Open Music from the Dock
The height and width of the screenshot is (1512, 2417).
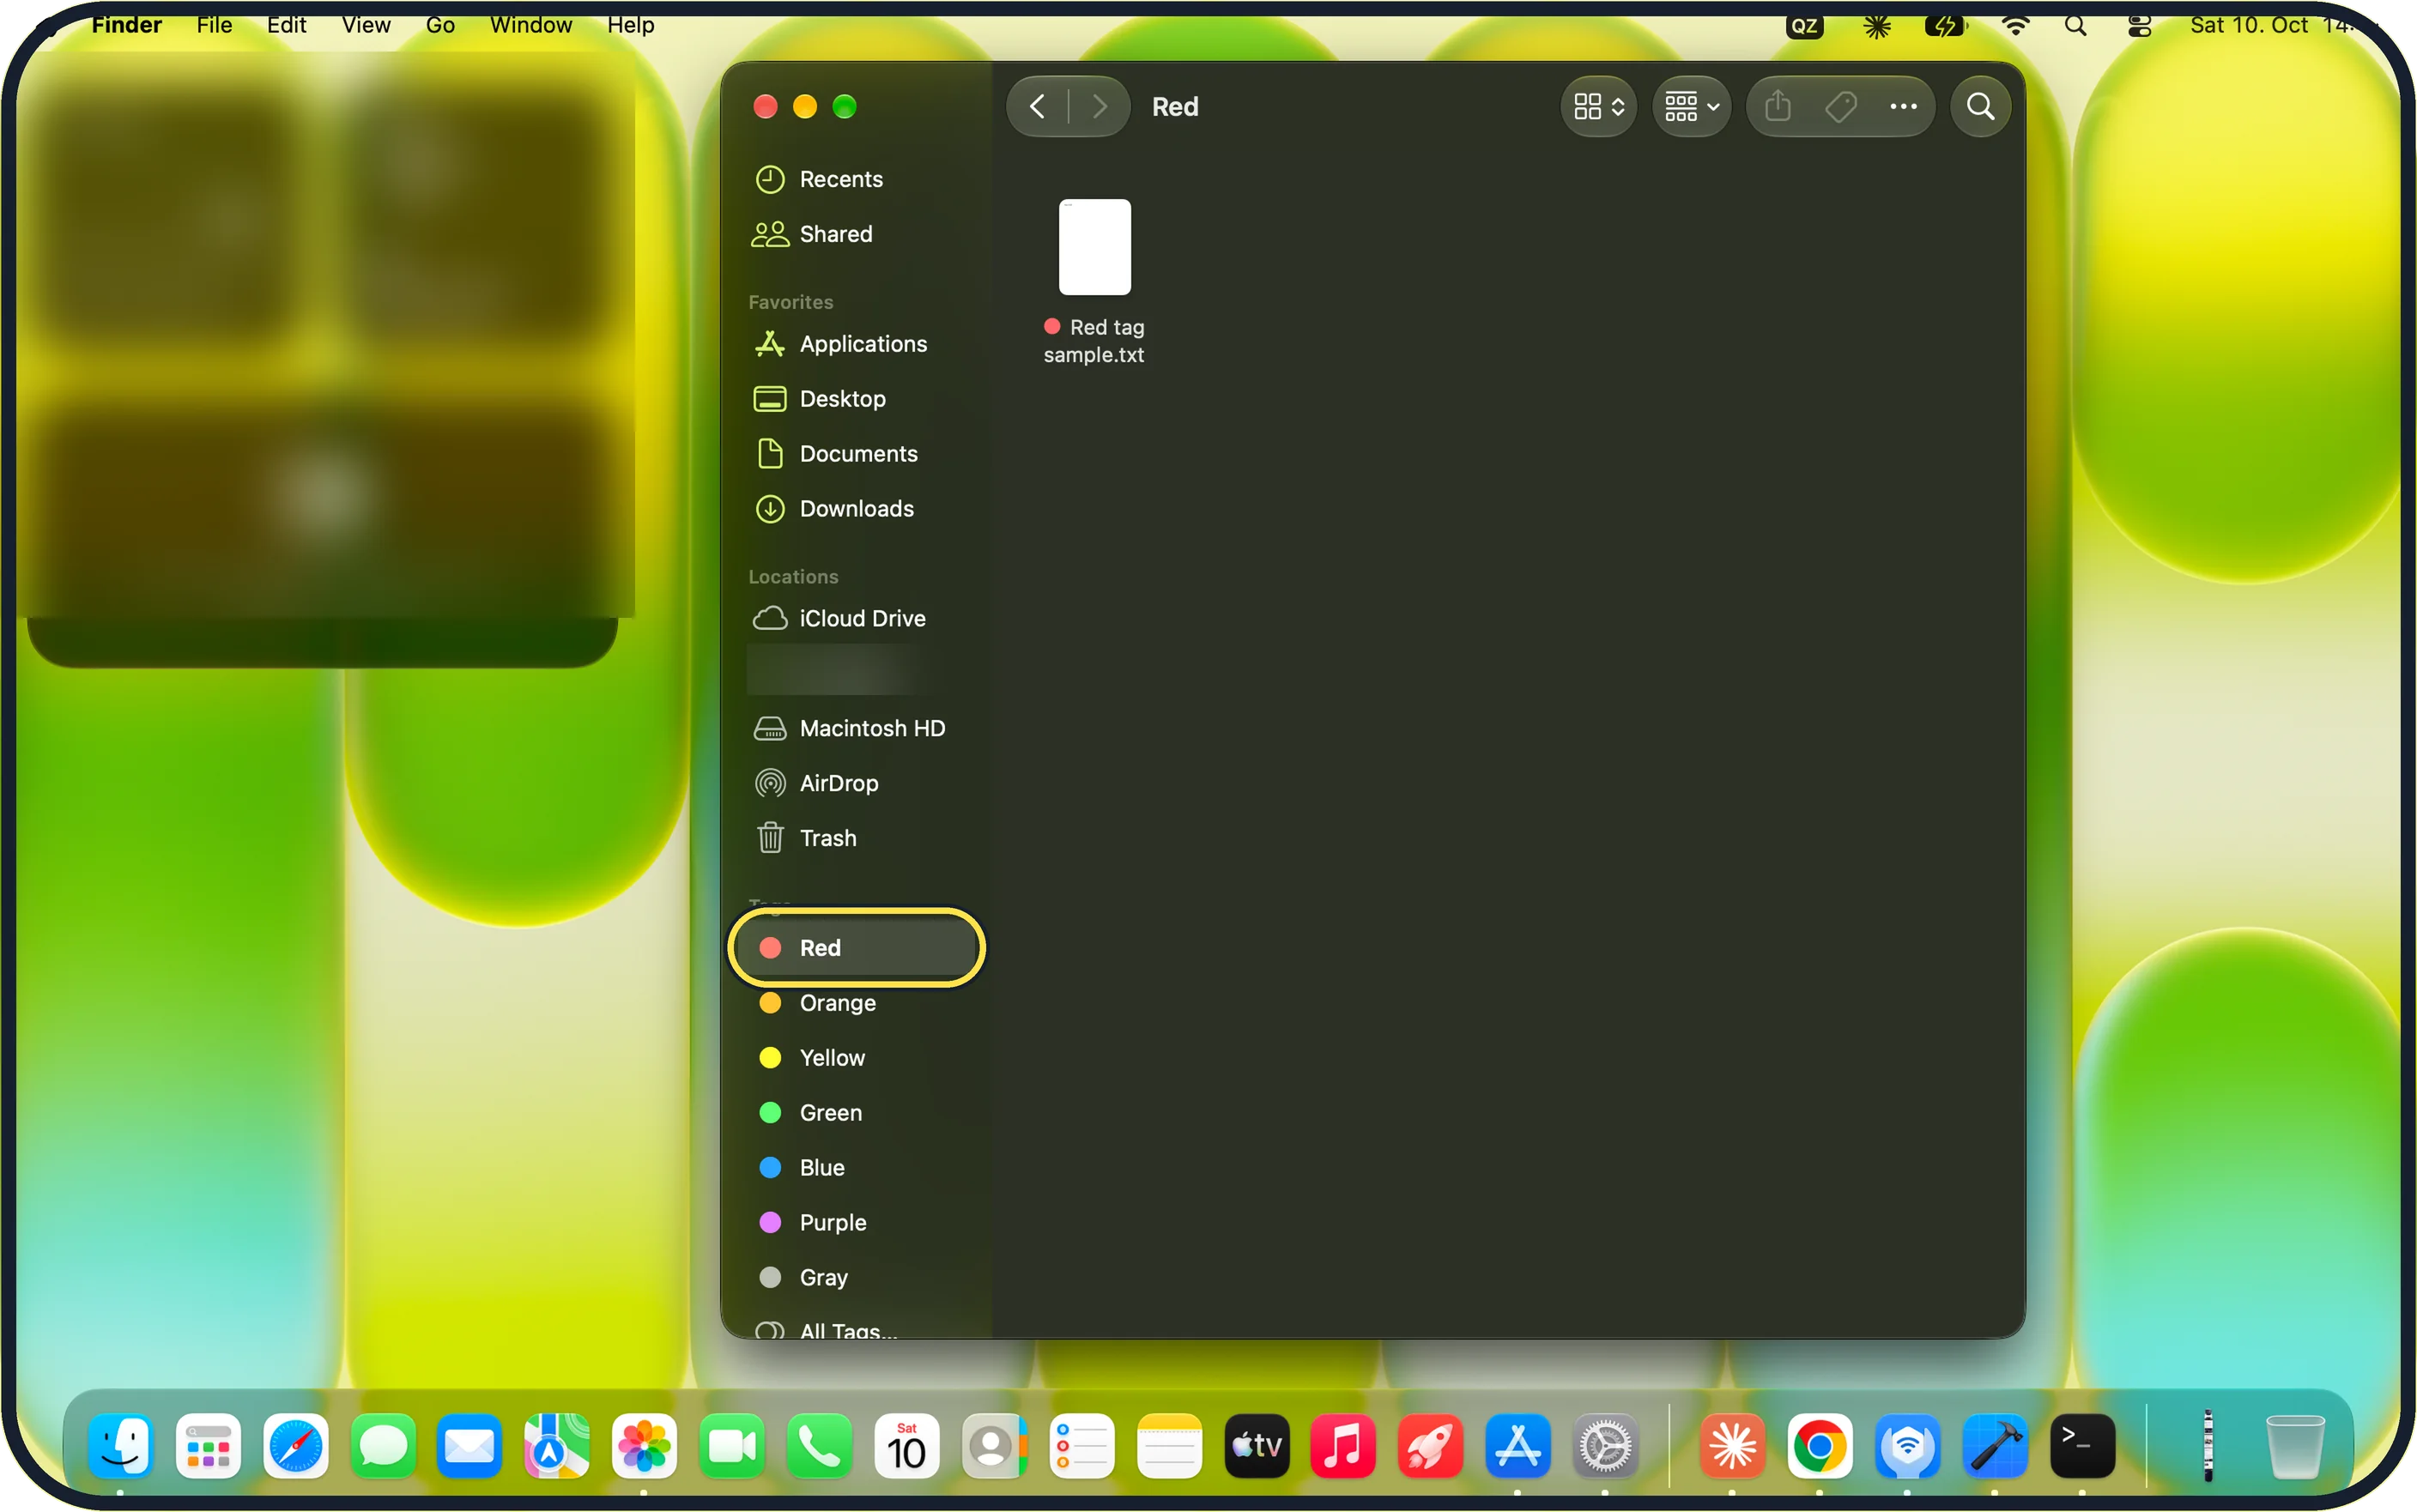tap(1343, 1446)
